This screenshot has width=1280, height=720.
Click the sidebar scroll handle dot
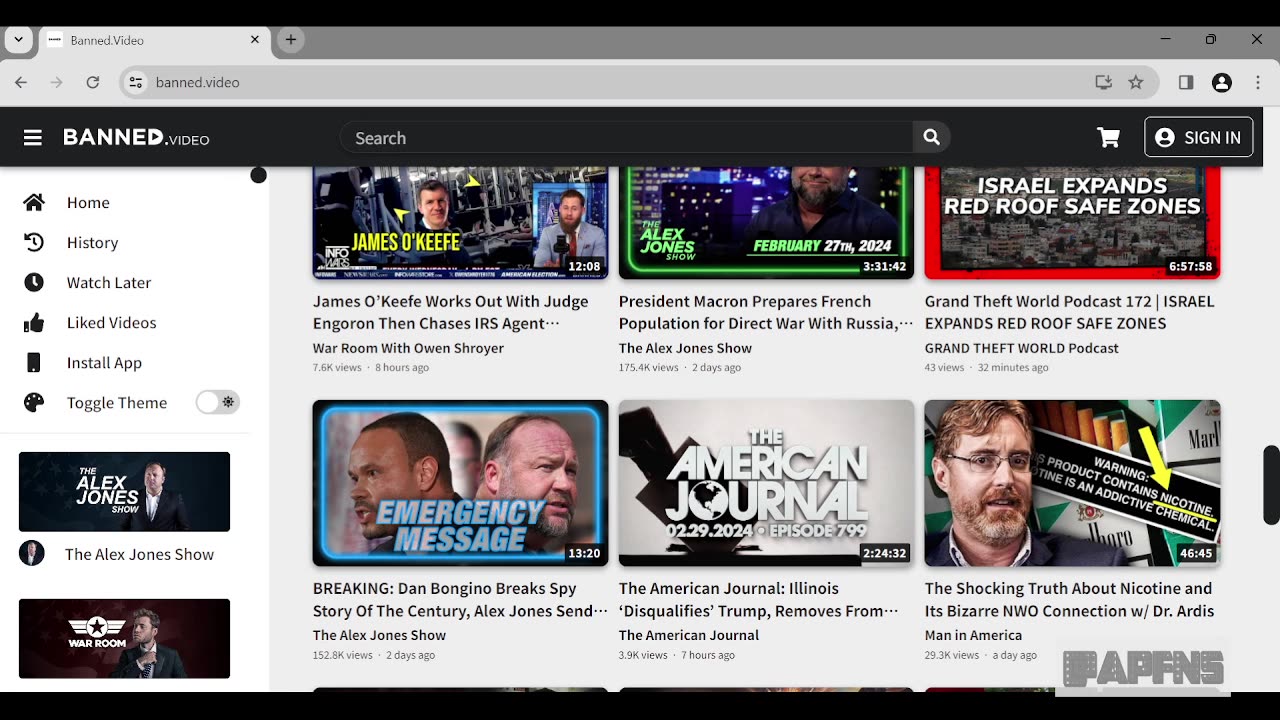[258, 175]
